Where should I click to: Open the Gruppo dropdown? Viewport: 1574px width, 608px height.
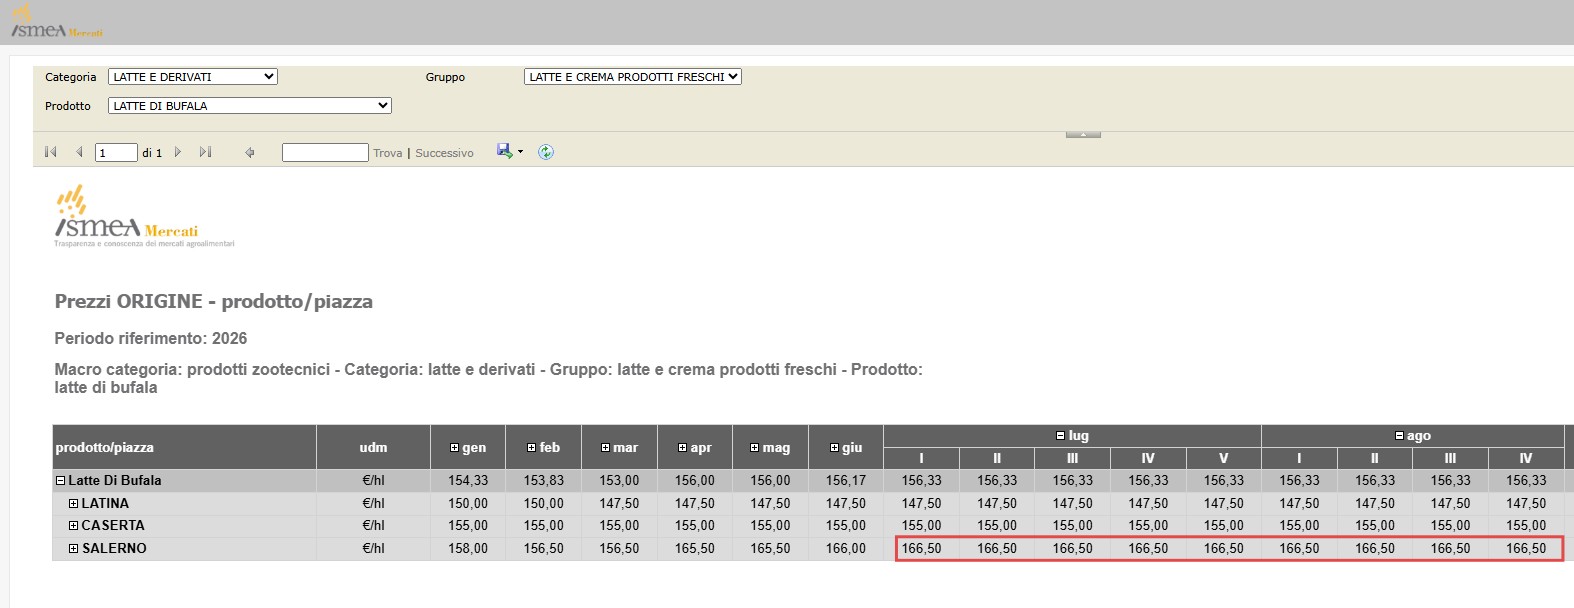point(633,77)
